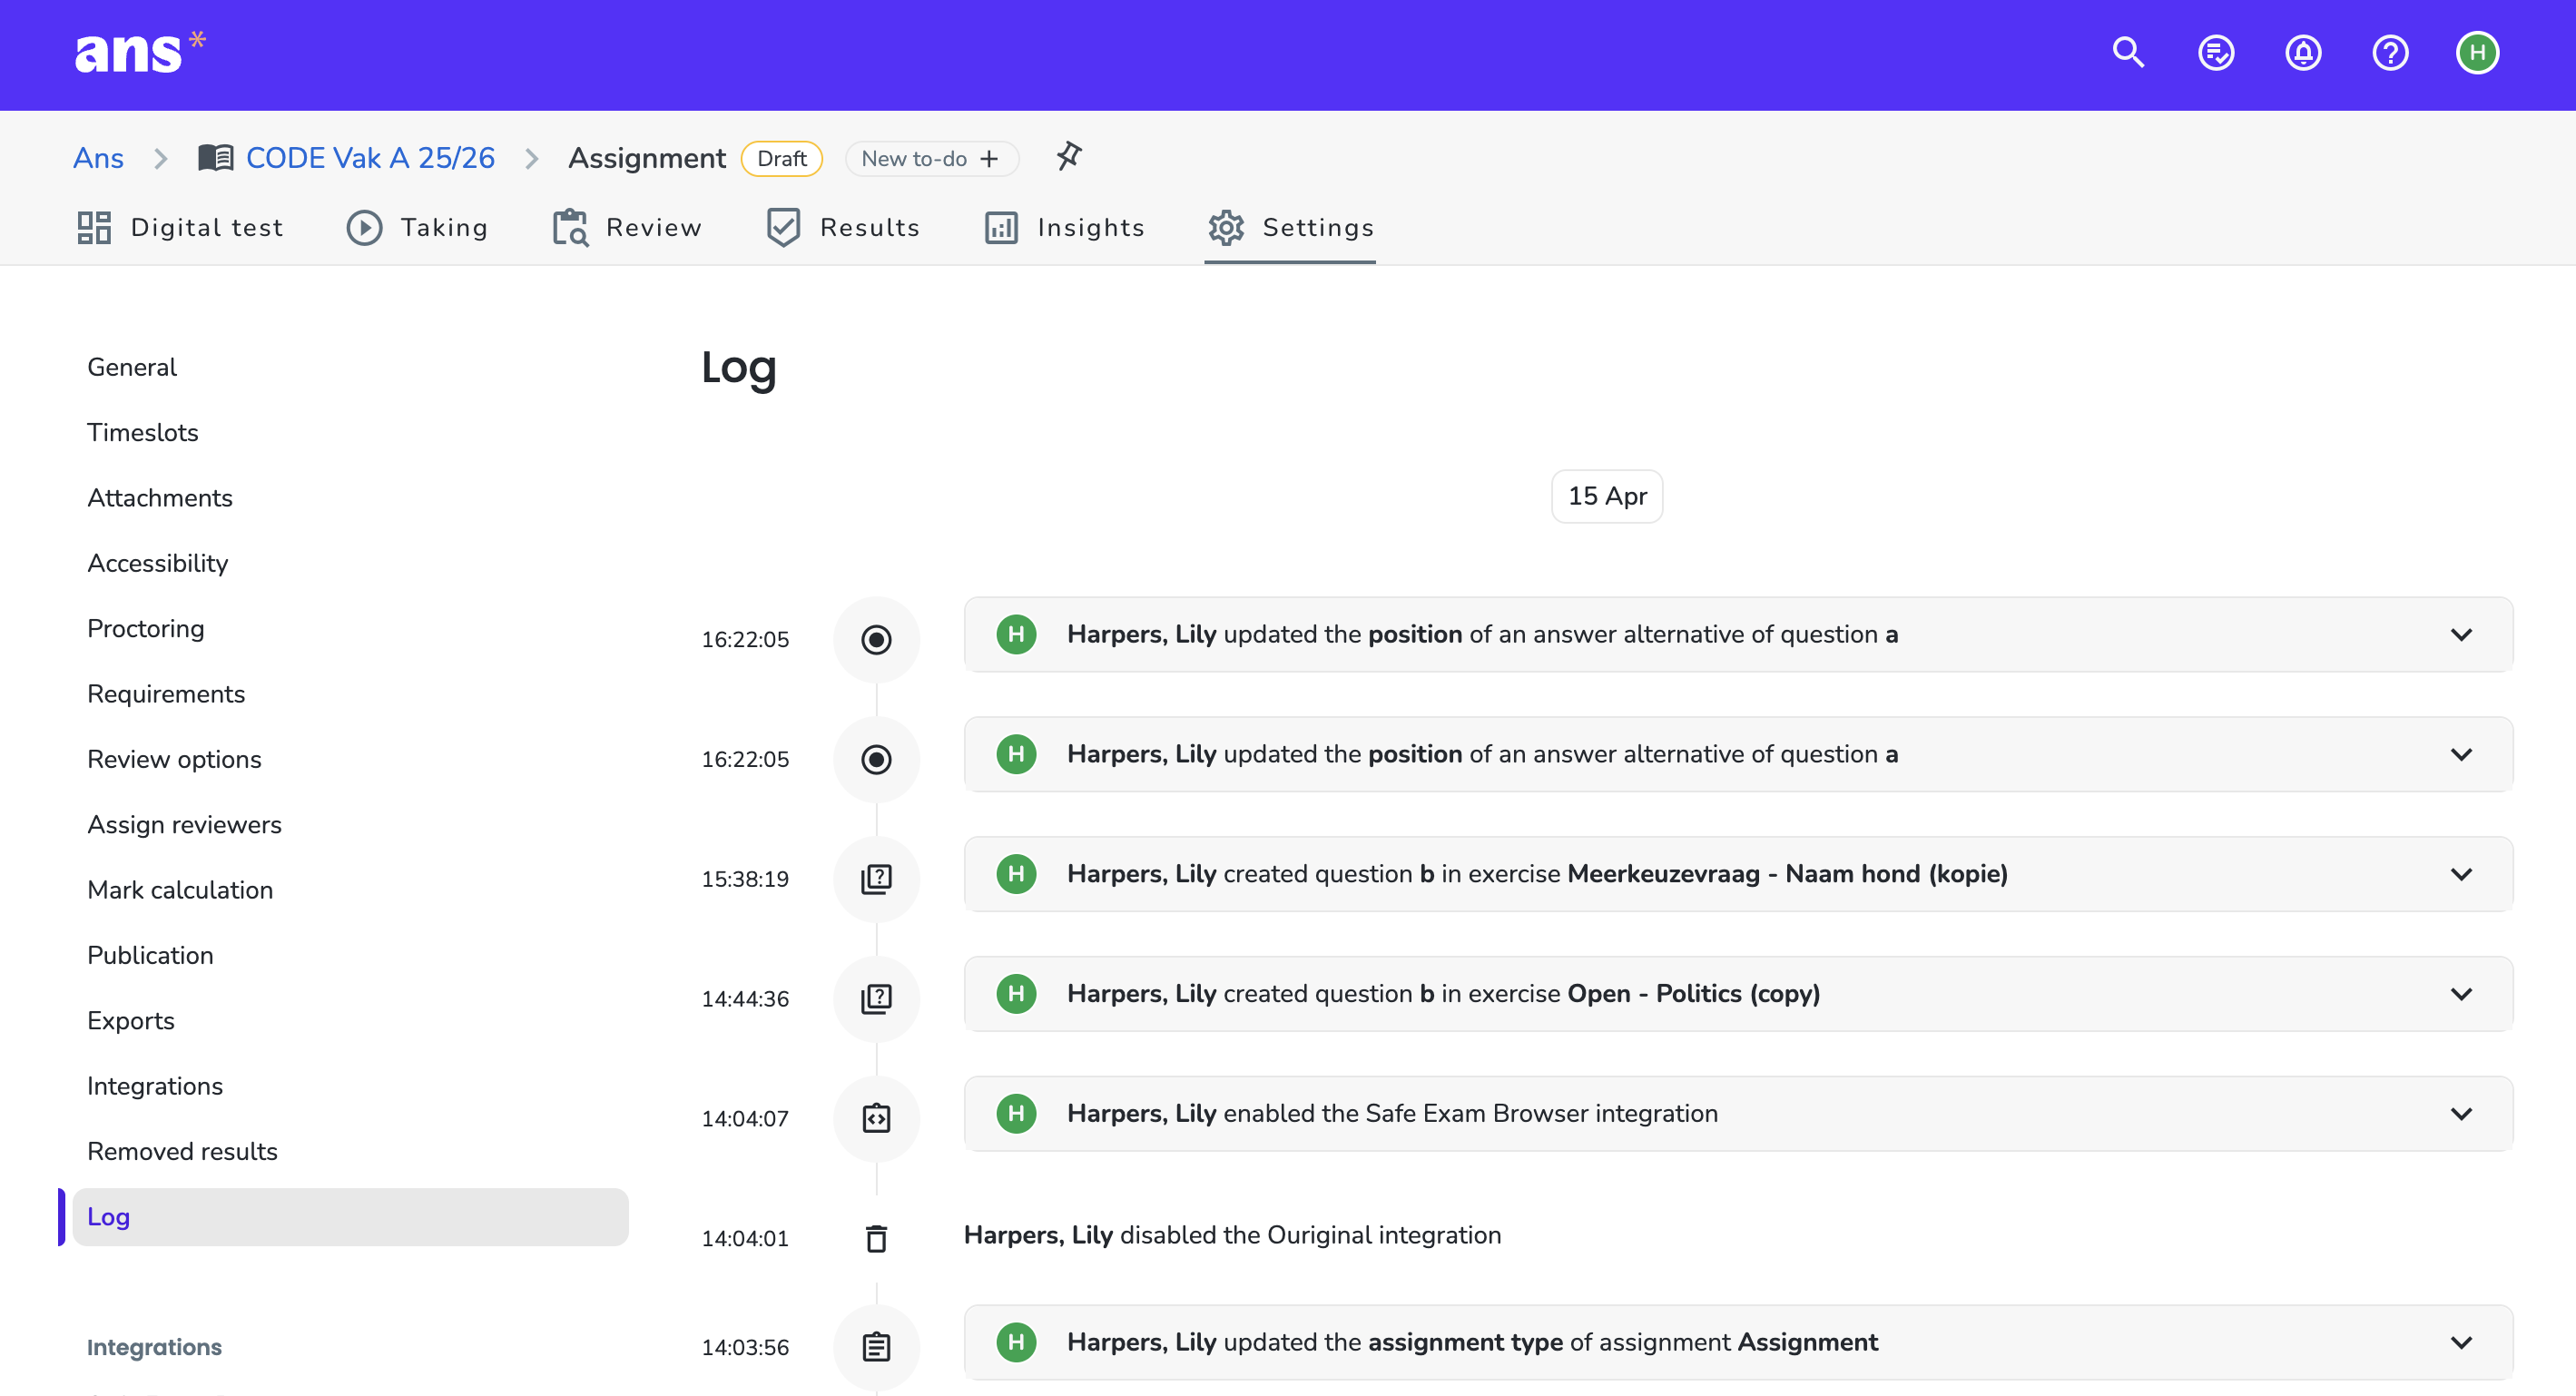2576x1396 pixels.
Task: Open Proctoring in the sidebar
Action: [146, 628]
